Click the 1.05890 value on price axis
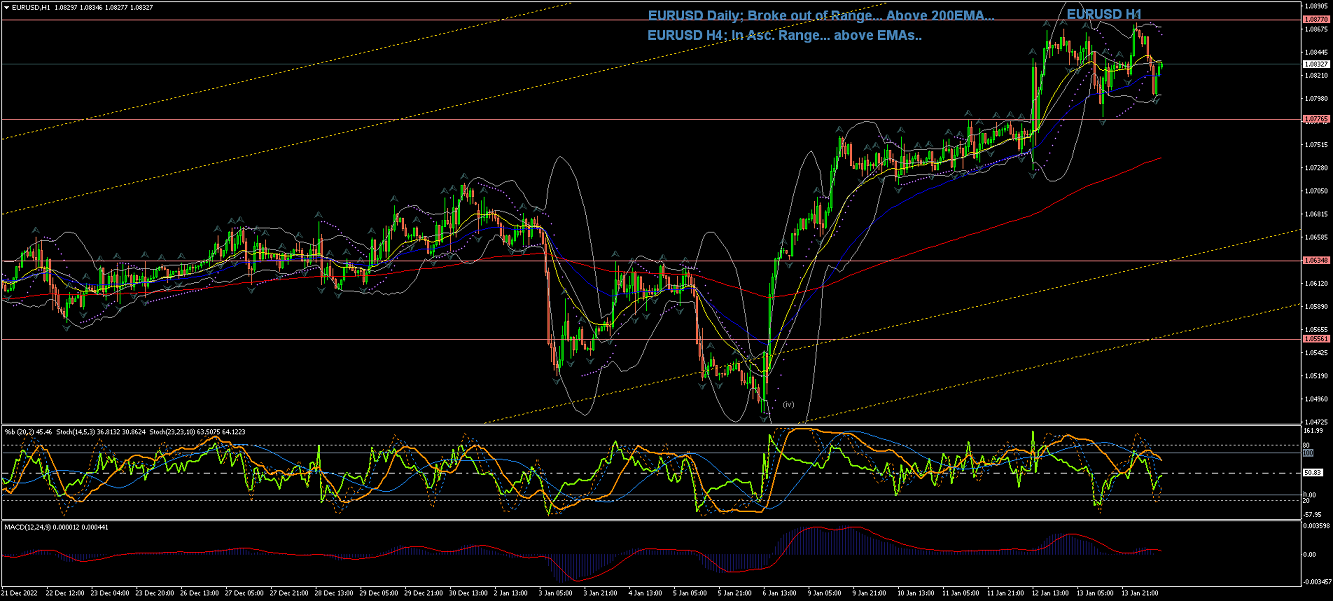 pos(1315,306)
